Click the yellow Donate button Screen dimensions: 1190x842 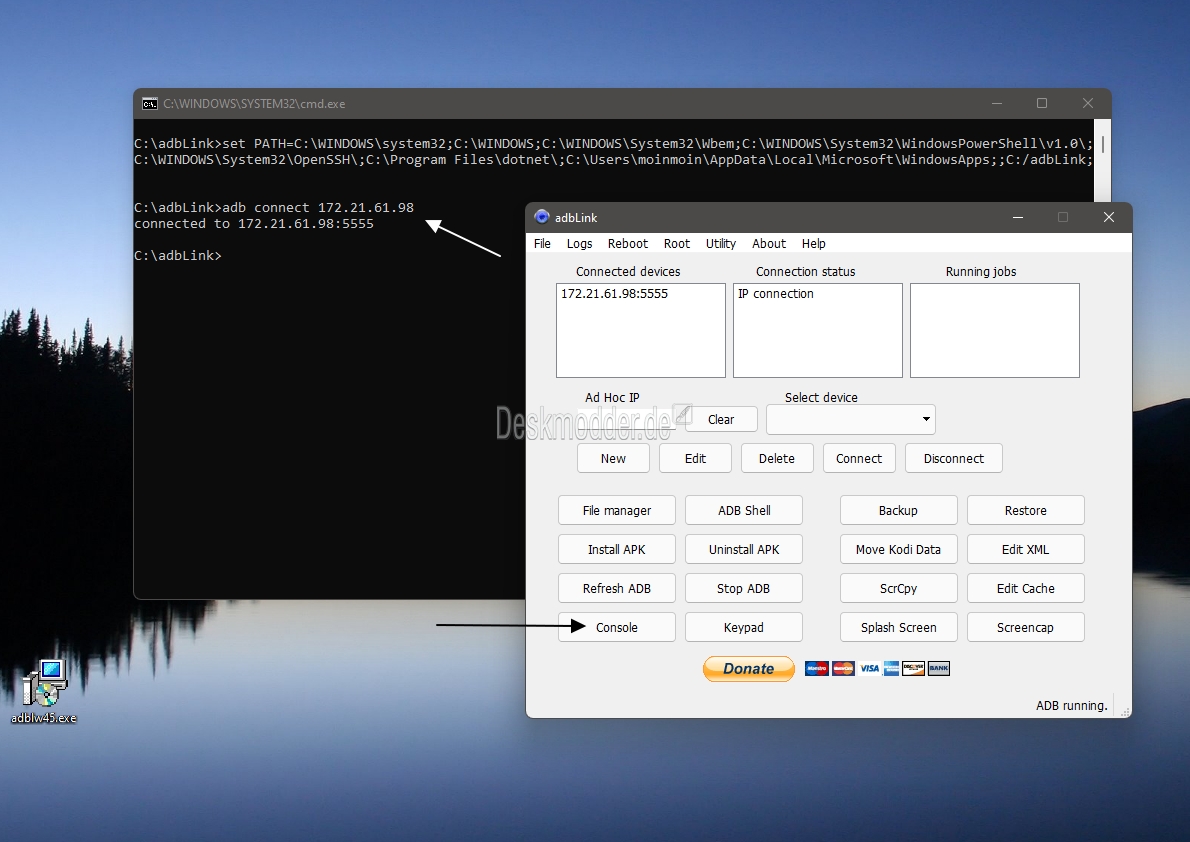748,668
